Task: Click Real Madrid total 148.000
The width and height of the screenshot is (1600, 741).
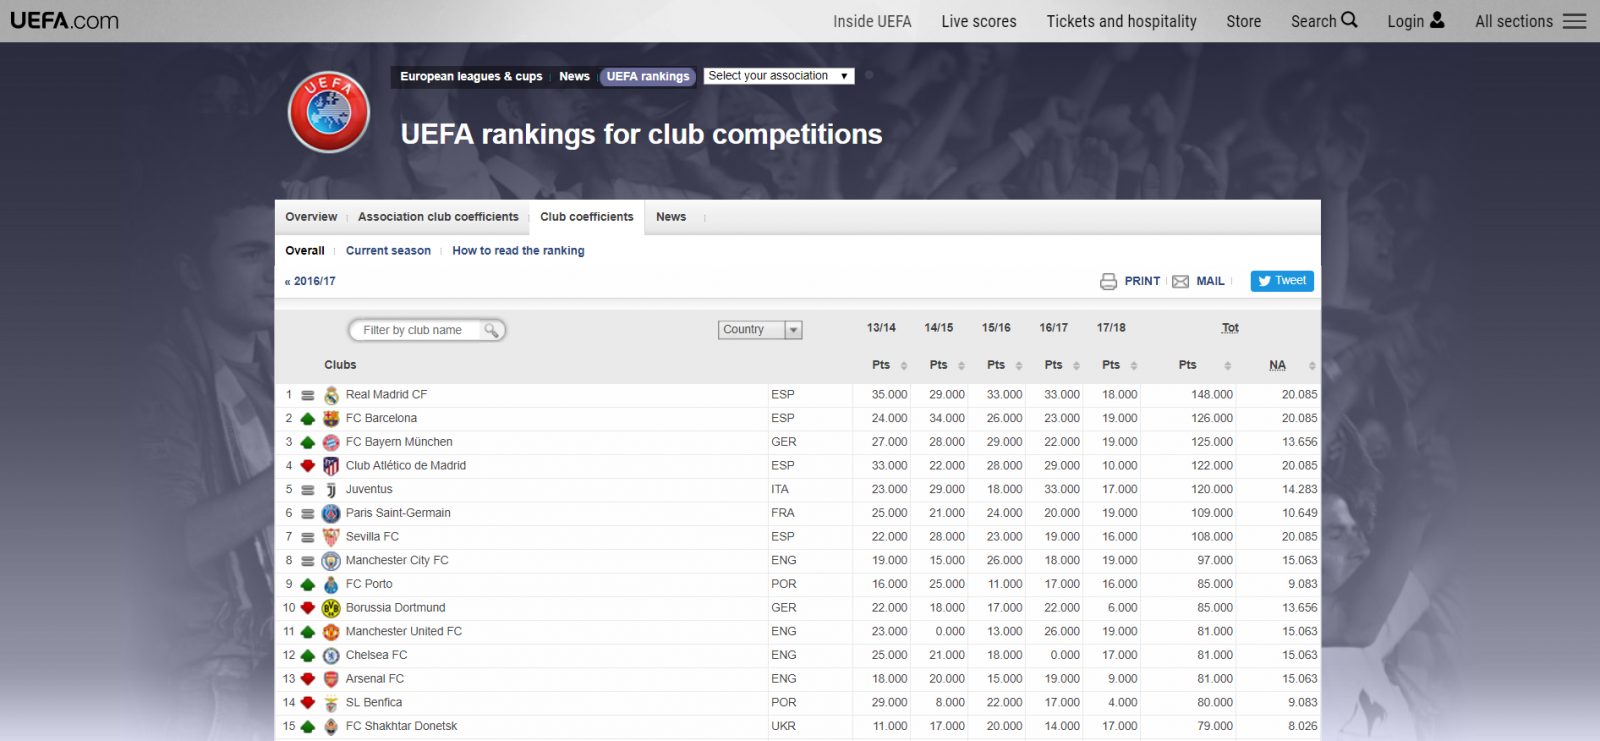Action: [x=1212, y=395]
